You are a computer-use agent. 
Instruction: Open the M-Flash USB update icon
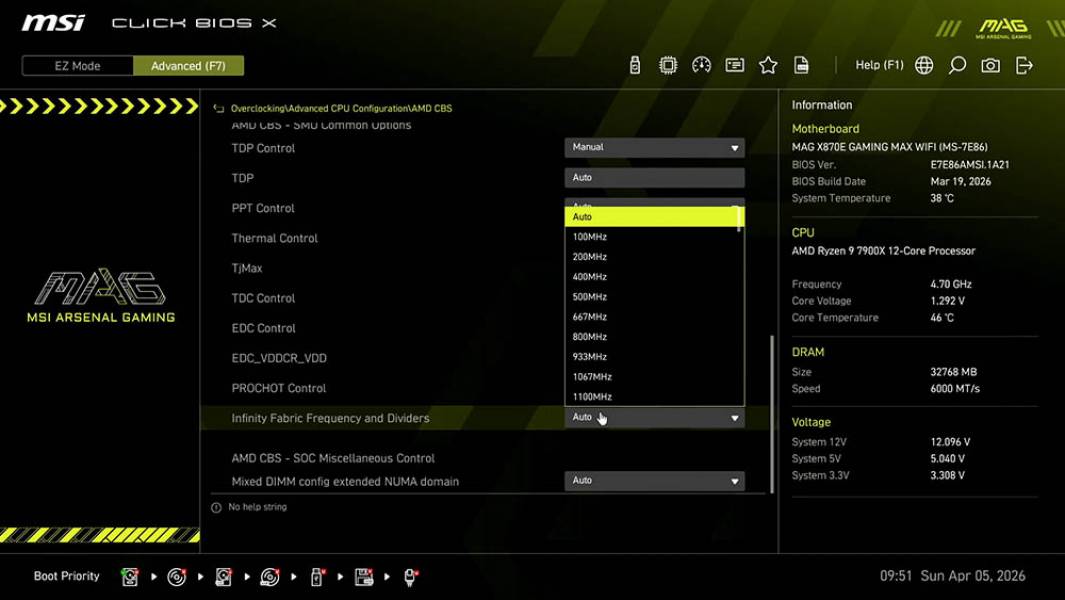[x=633, y=64]
